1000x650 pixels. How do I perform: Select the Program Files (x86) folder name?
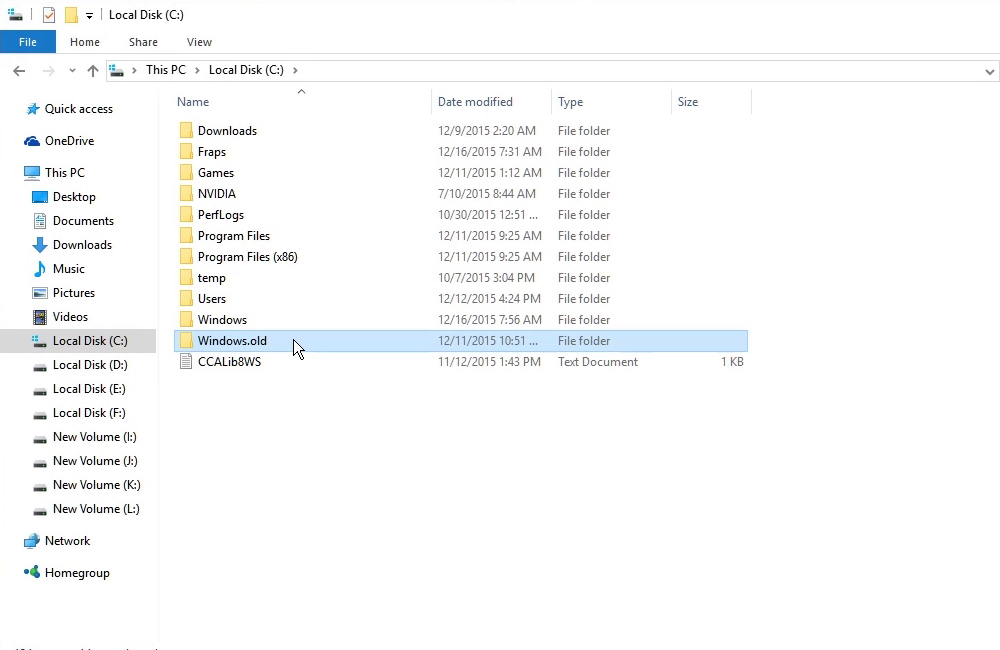pyautogui.click(x=247, y=257)
